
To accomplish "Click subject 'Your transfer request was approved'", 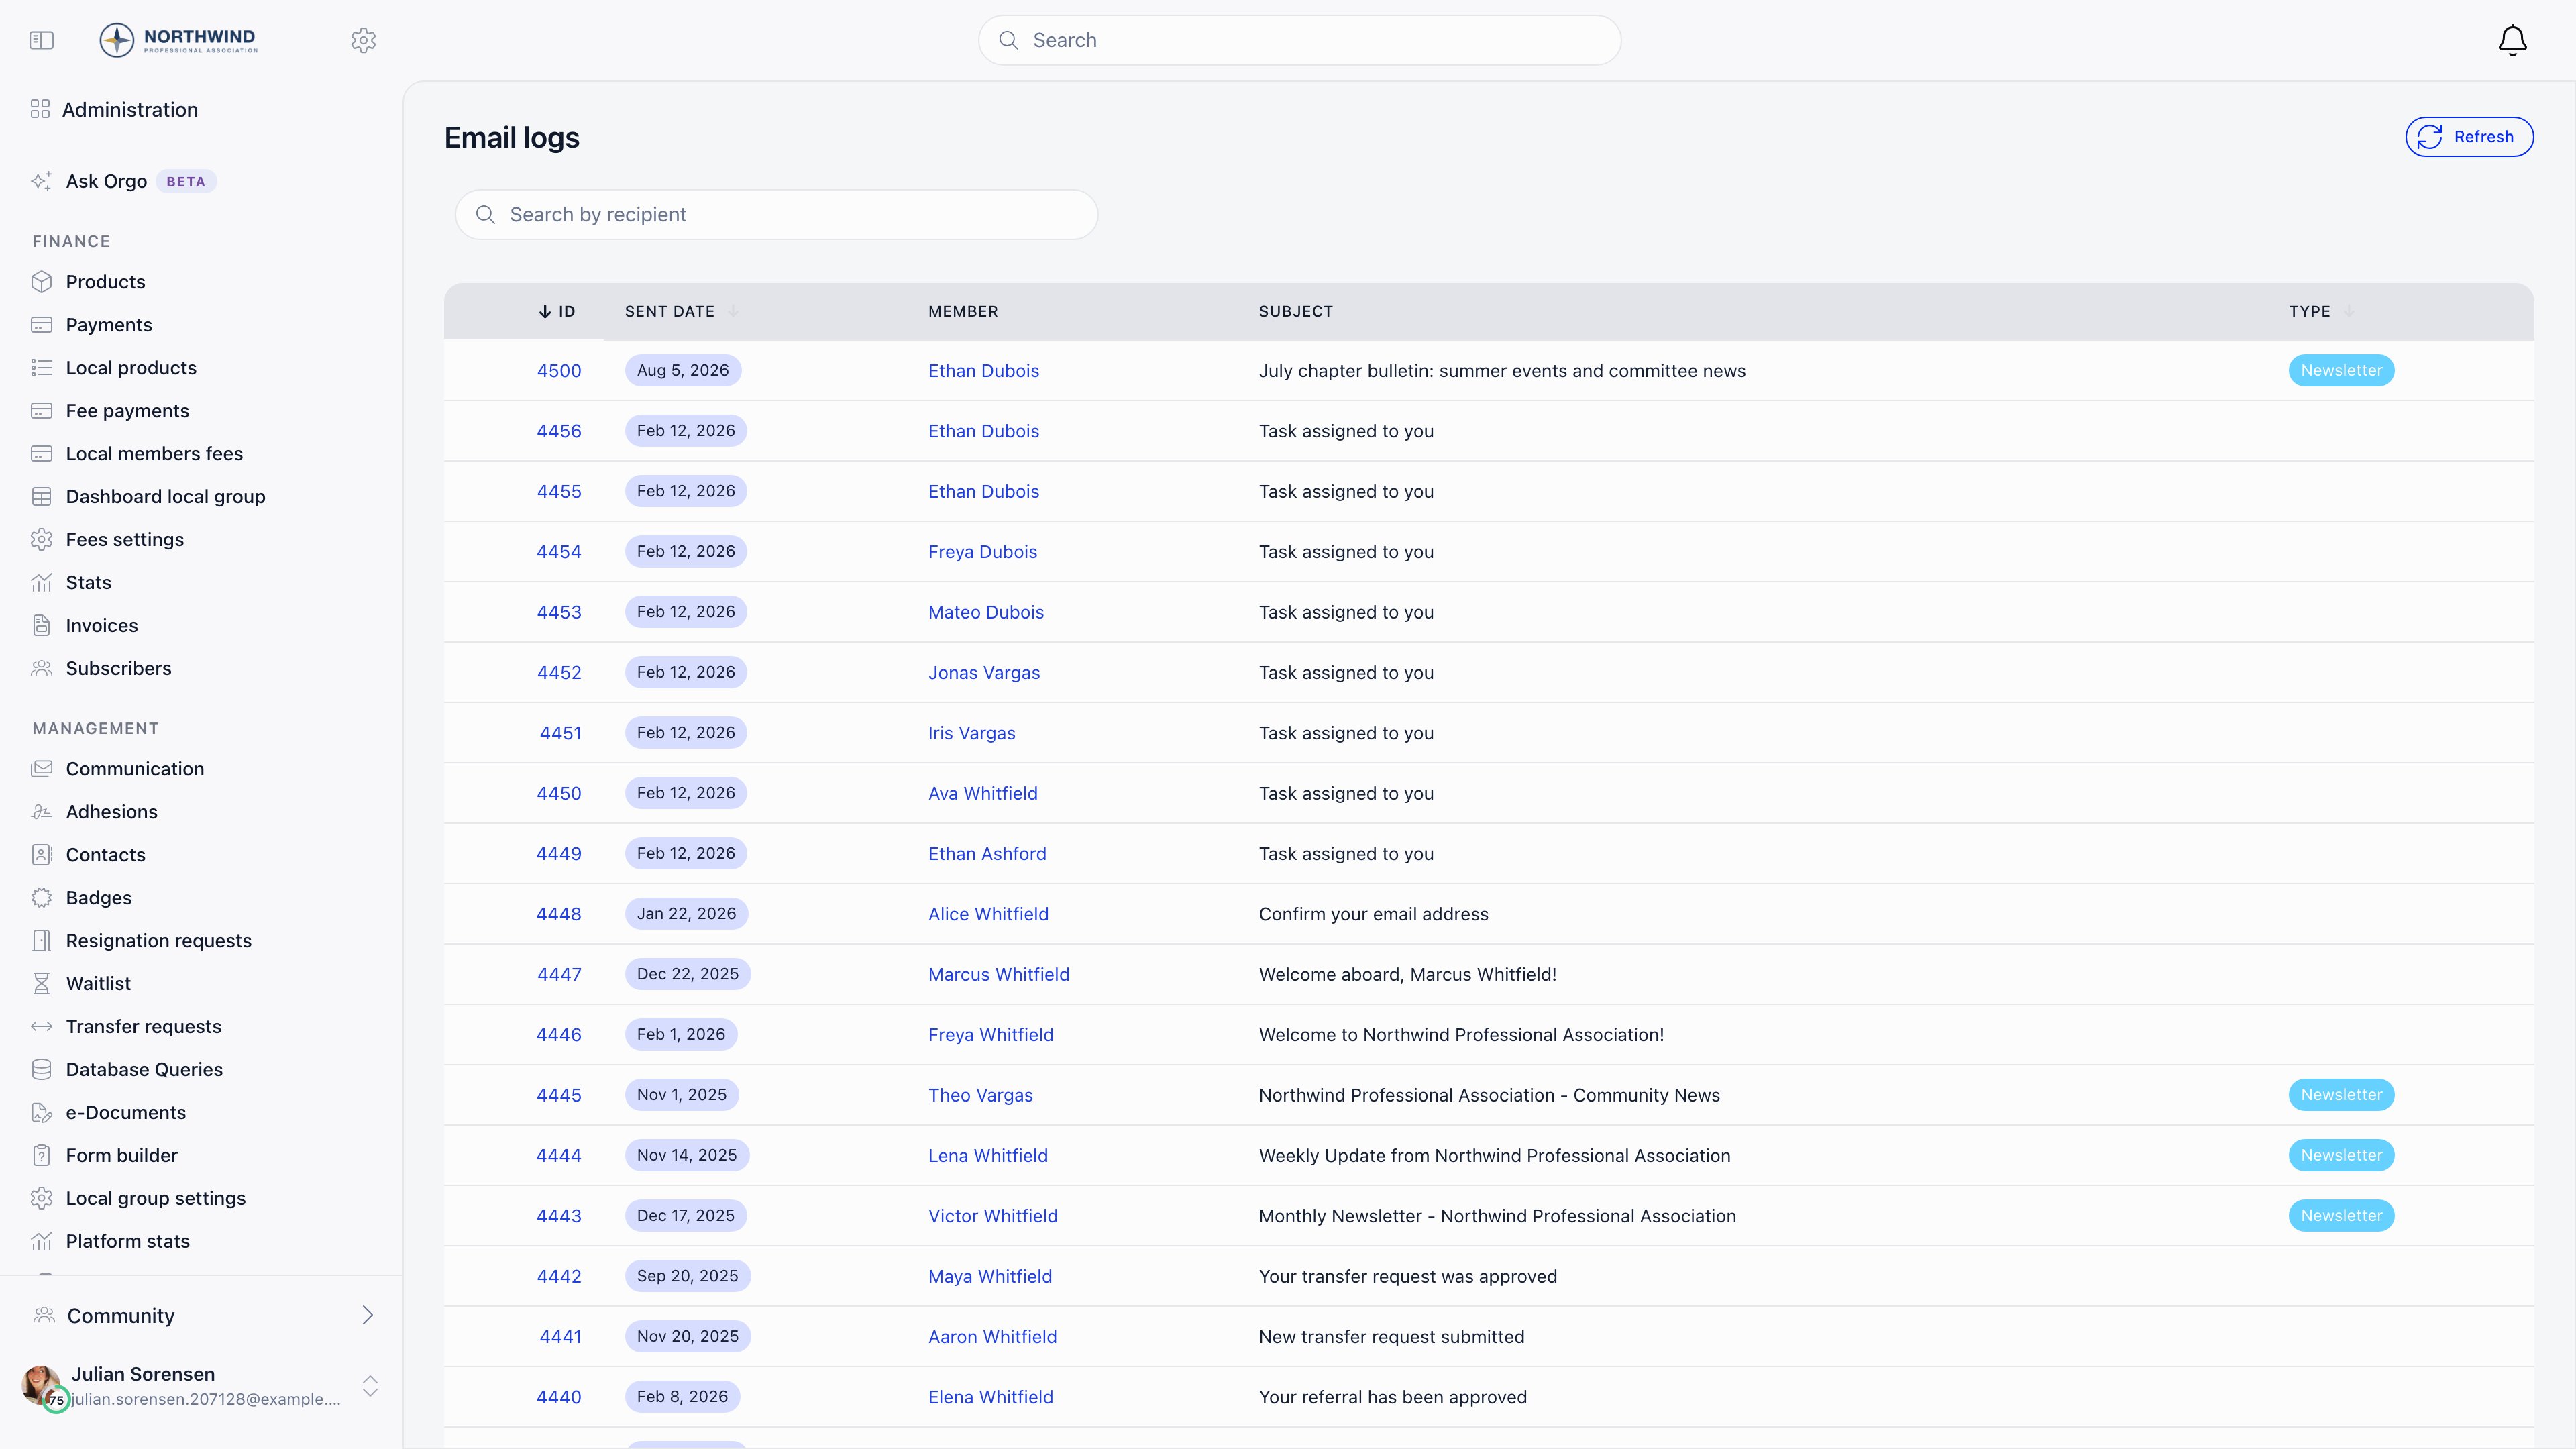I will [x=1407, y=1276].
